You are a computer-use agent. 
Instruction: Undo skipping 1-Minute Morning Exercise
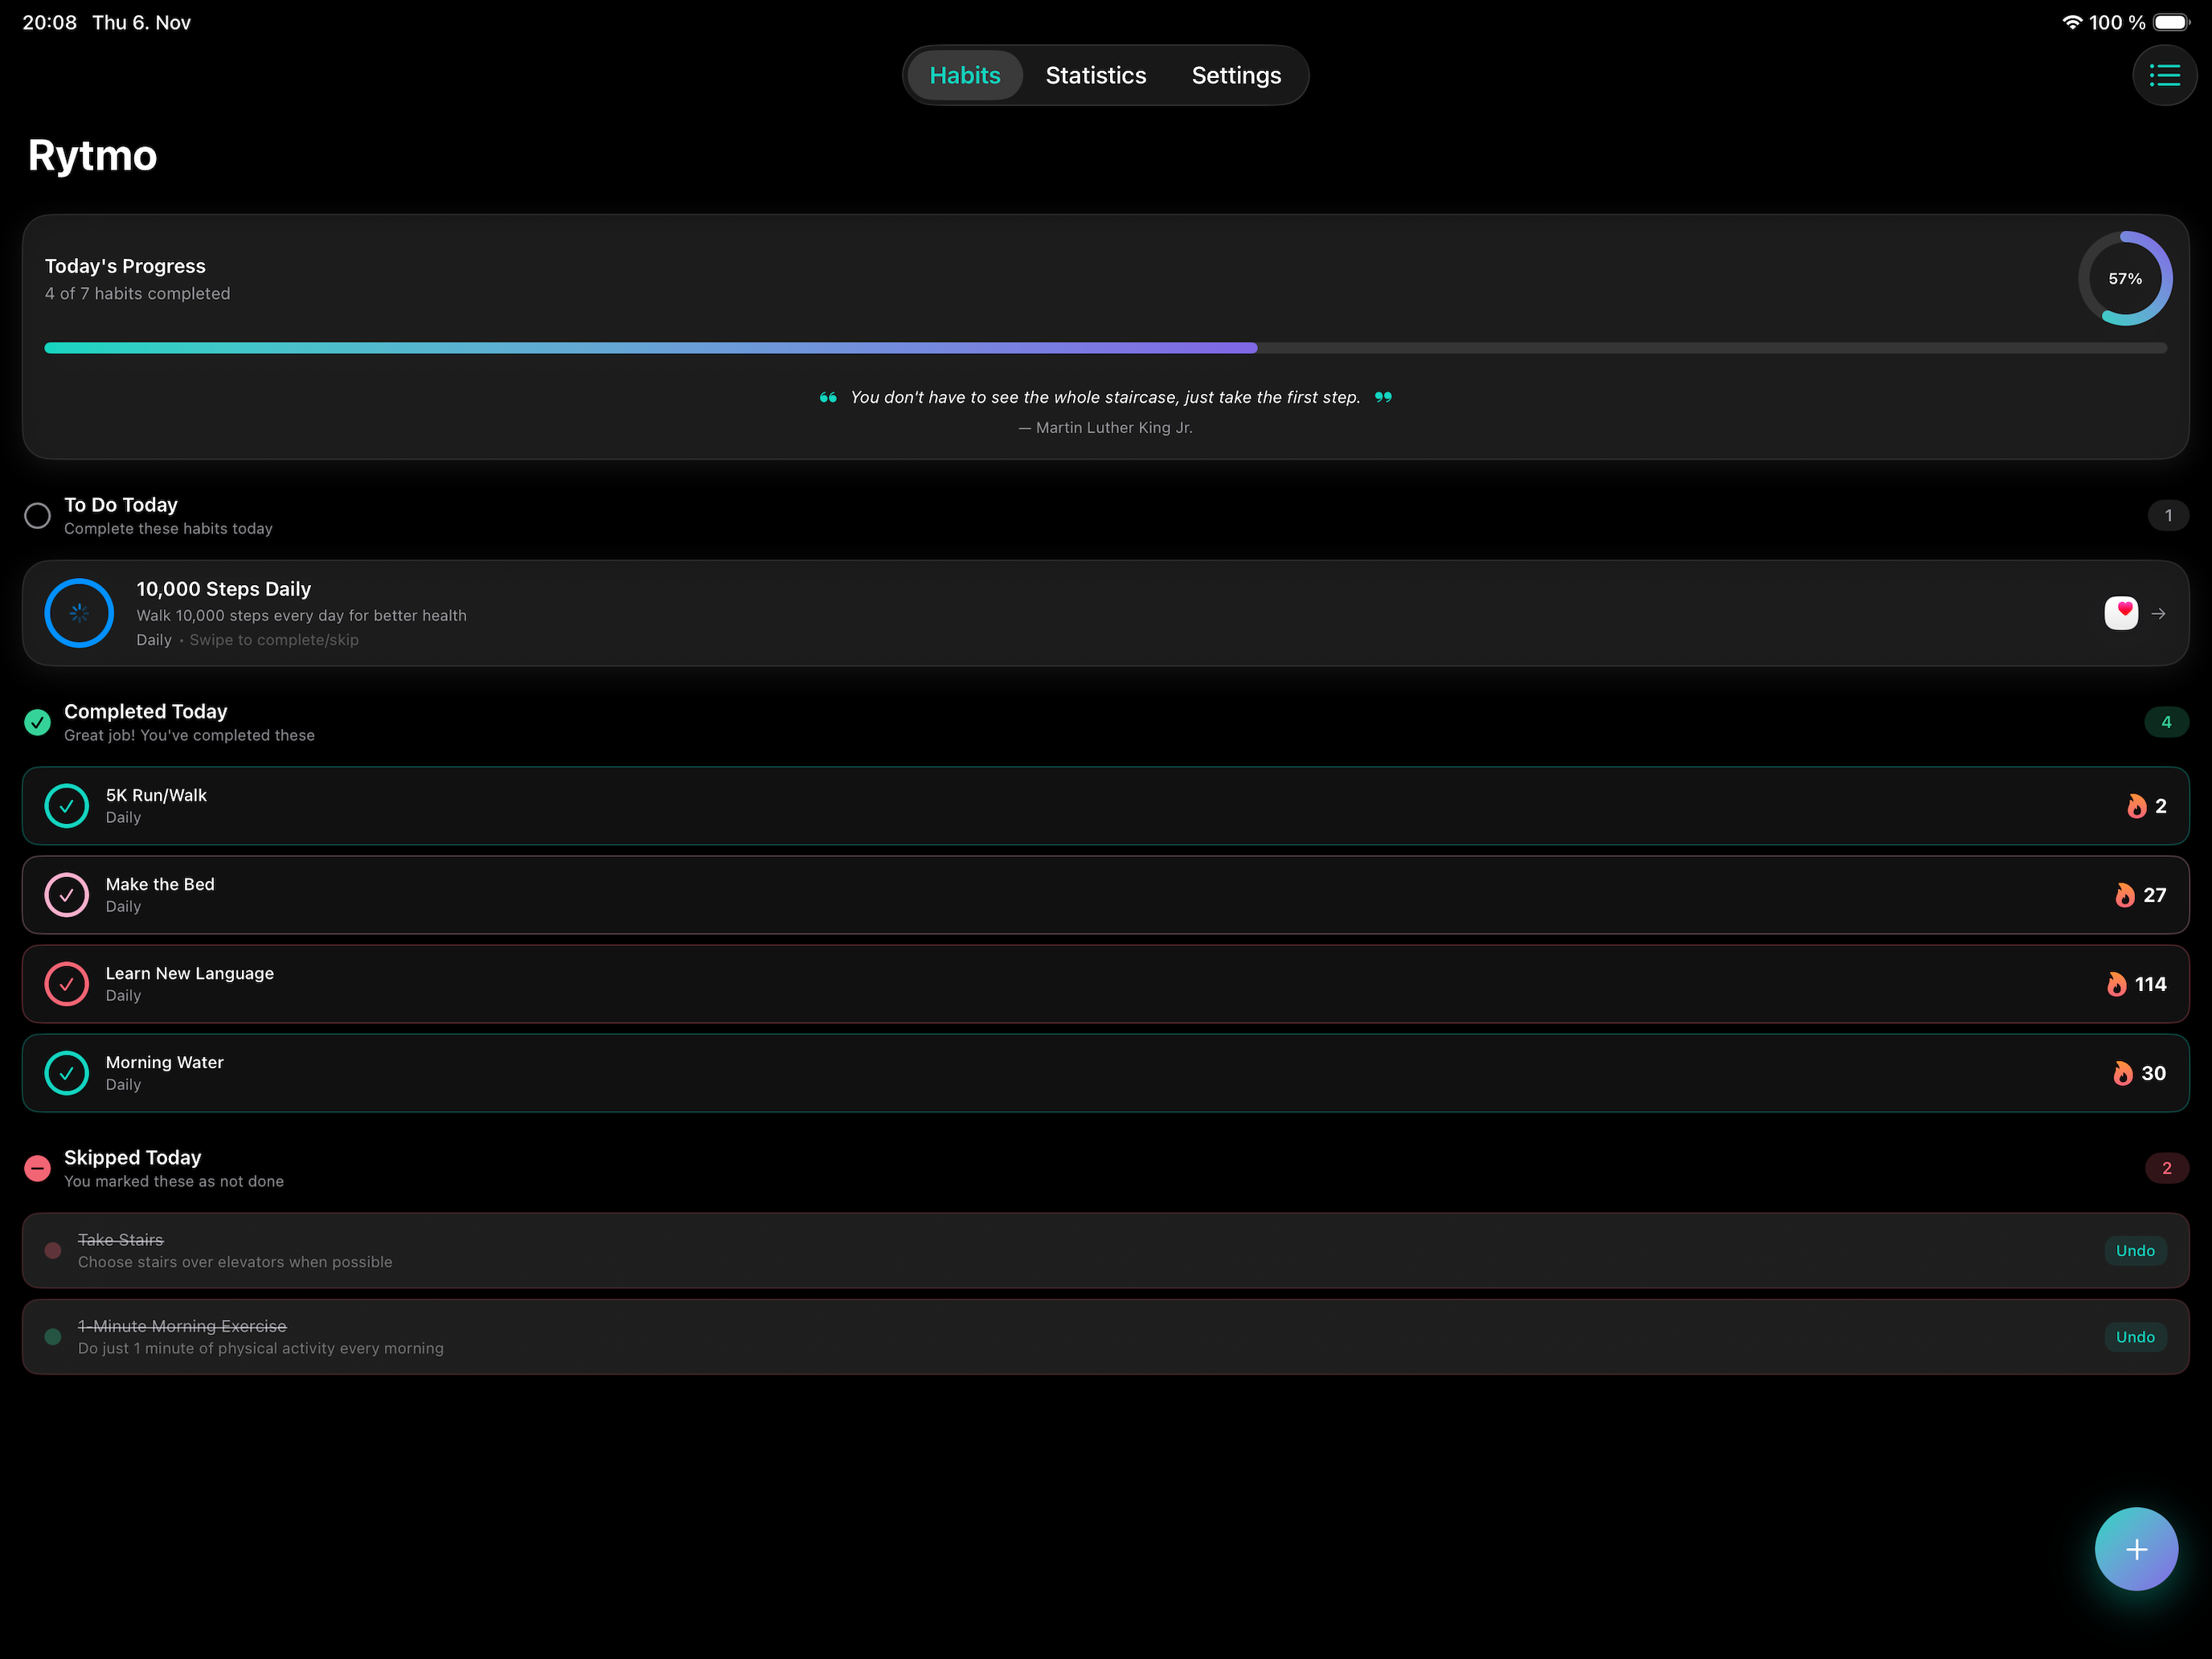pyautogui.click(x=2135, y=1337)
